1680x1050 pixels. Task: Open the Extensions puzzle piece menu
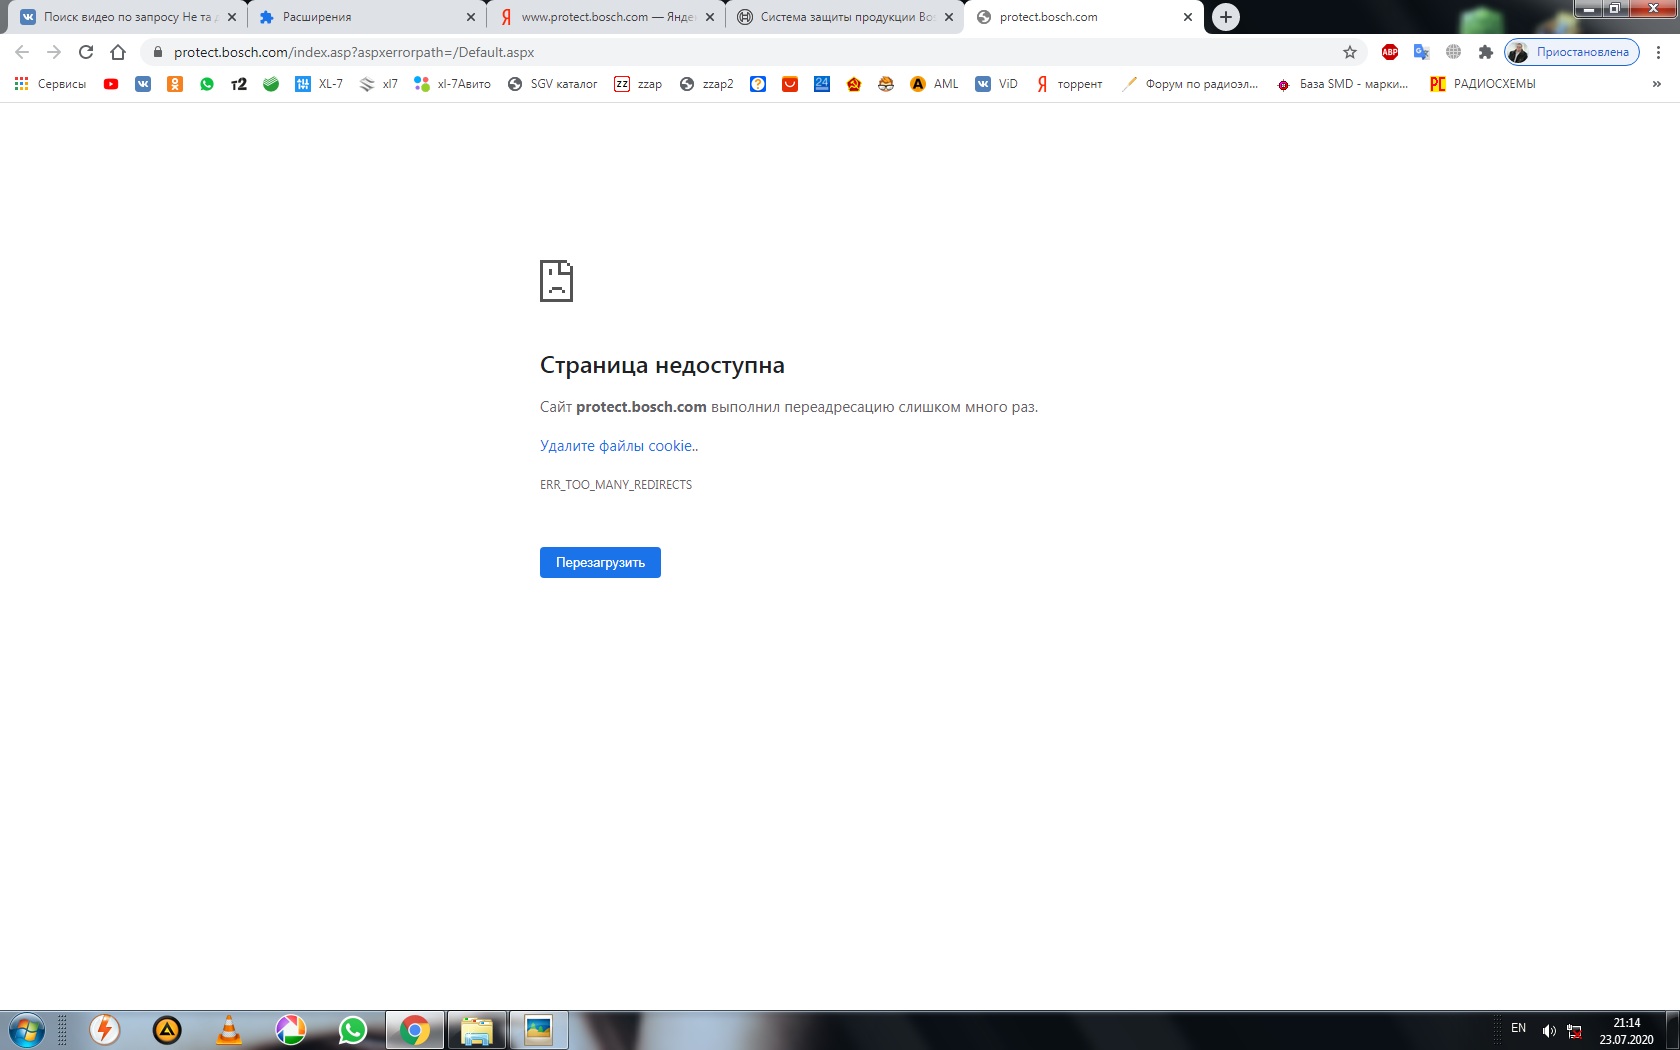click(x=1485, y=52)
